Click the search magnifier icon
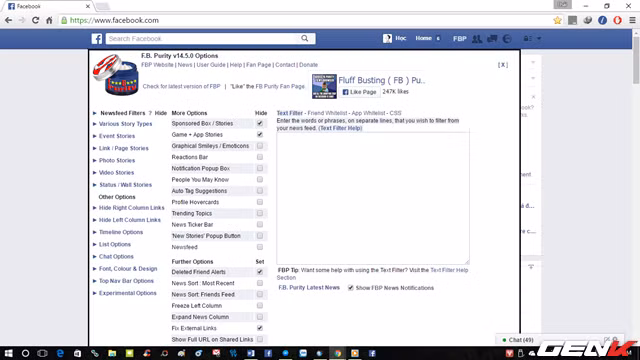Viewport: 640px width, 360px height. click(x=304, y=38)
